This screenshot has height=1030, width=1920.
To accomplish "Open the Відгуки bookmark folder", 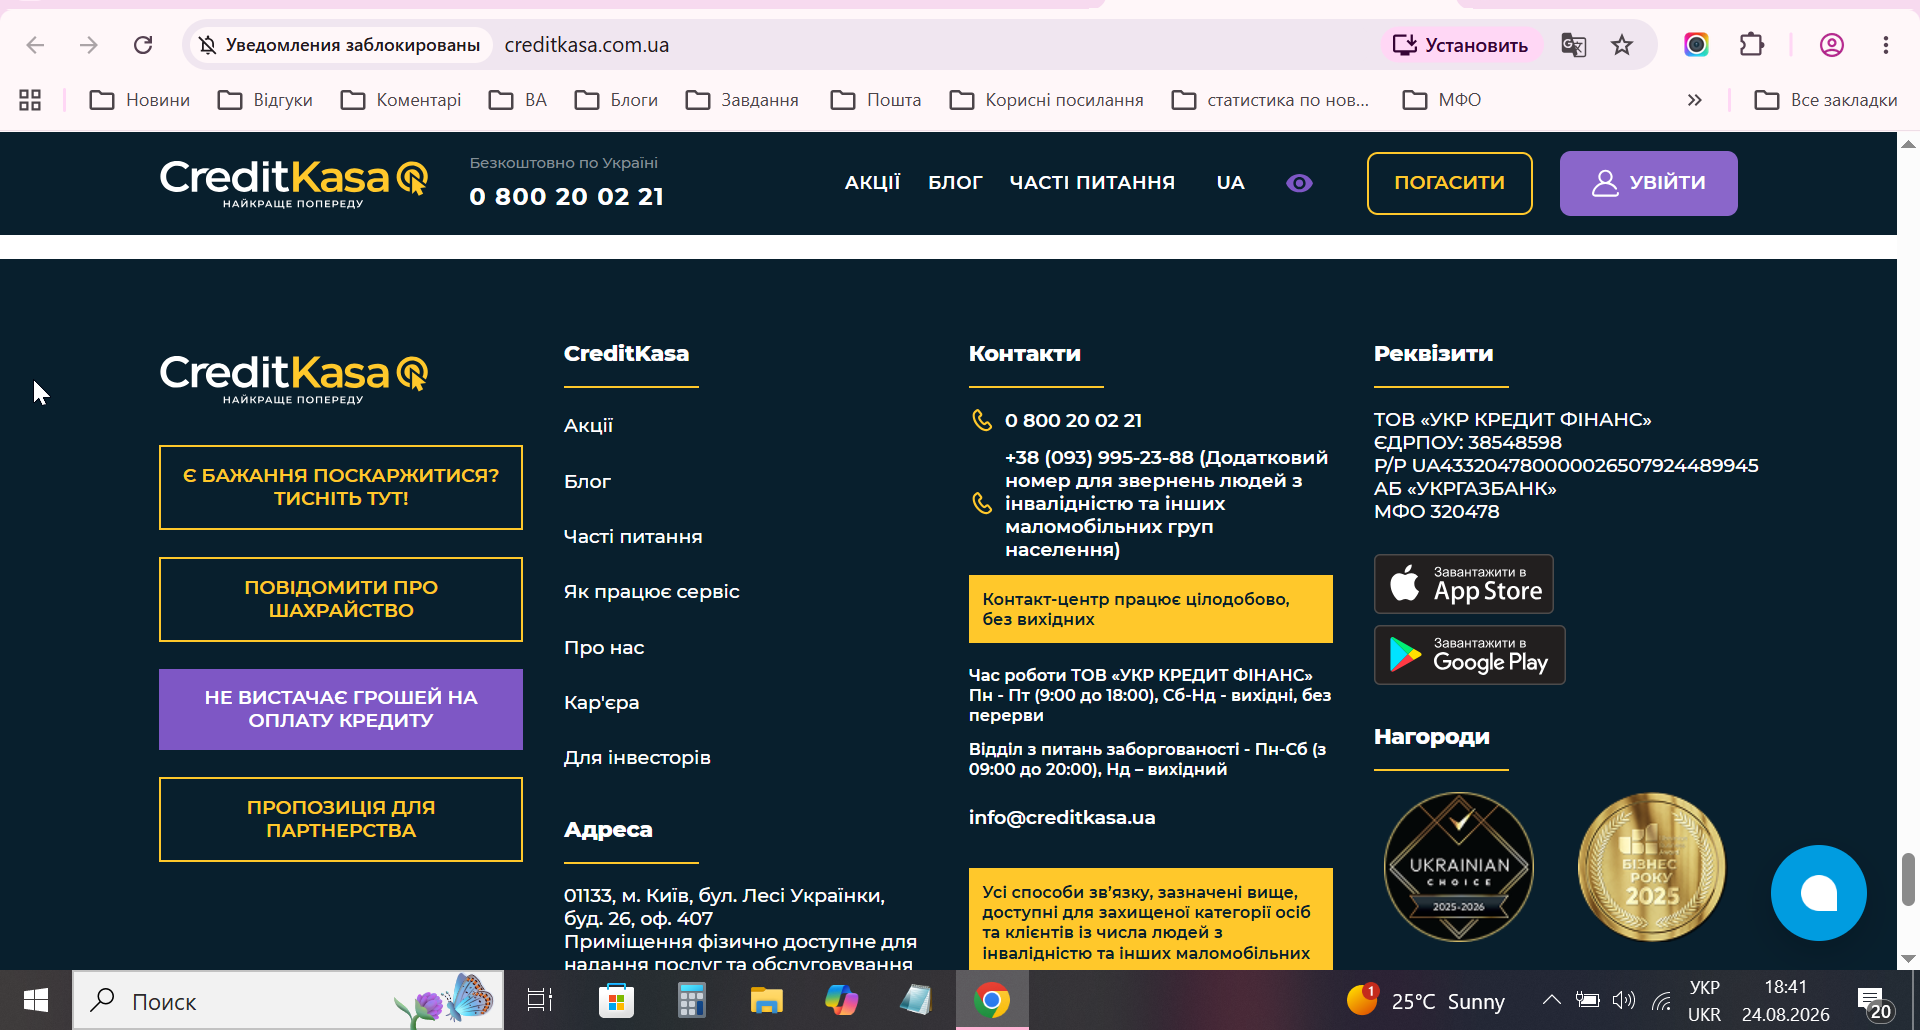I will click(266, 100).
